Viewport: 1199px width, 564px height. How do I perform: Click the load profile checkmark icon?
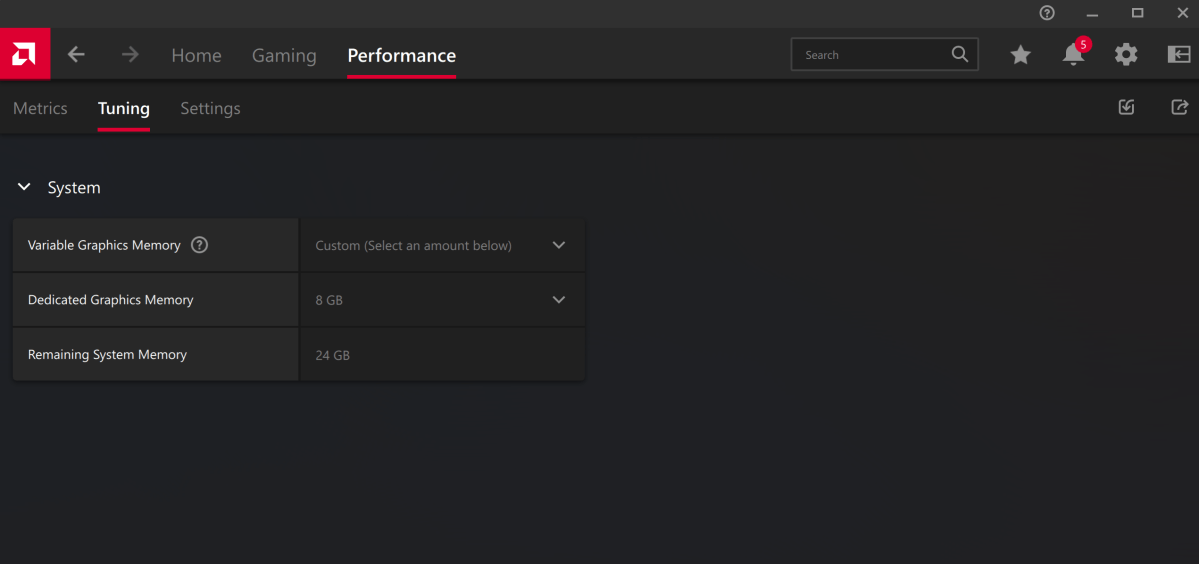tap(1126, 107)
